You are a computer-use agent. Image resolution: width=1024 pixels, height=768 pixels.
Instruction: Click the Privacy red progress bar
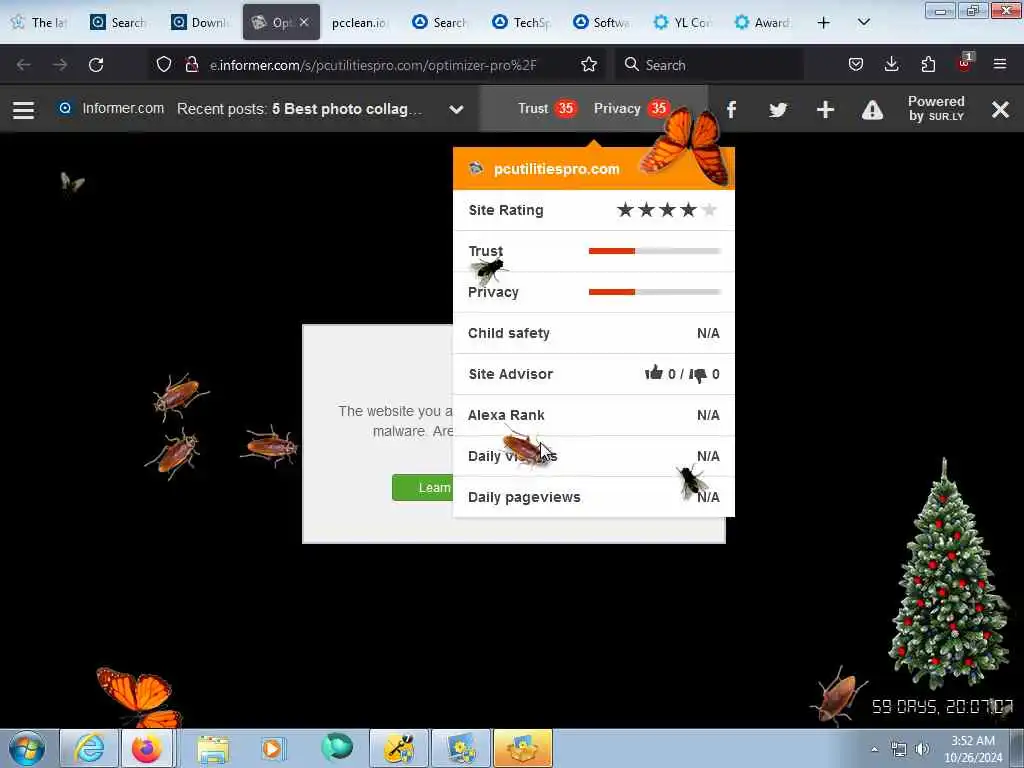(654, 292)
